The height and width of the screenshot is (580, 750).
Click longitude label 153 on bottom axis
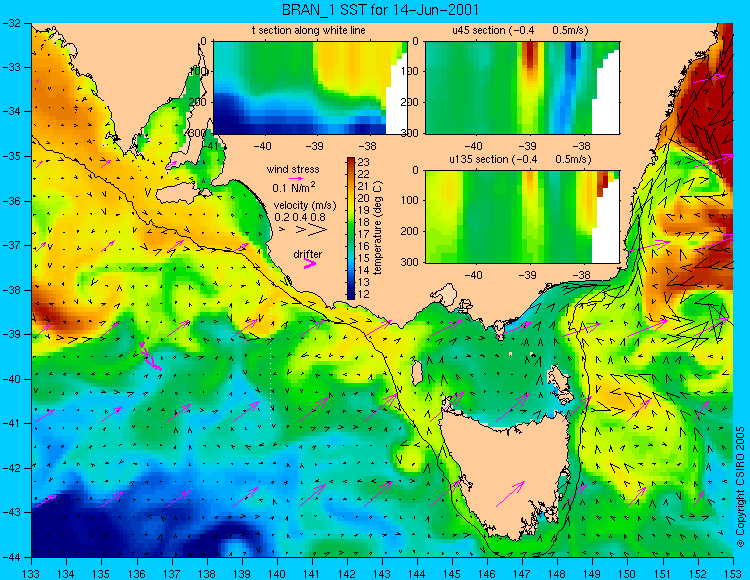coord(733,573)
